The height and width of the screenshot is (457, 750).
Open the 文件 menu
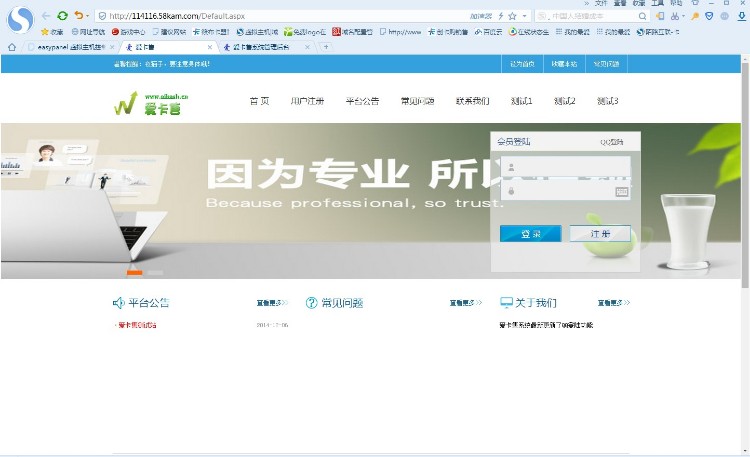tap(601, 3)
